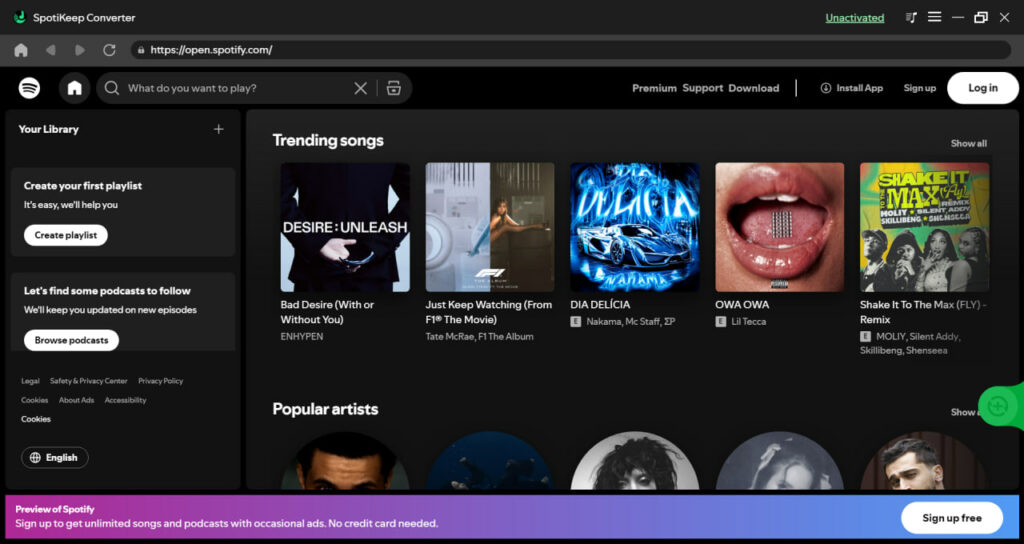Click the globe icon in the English button

click(x=35, y=457)
